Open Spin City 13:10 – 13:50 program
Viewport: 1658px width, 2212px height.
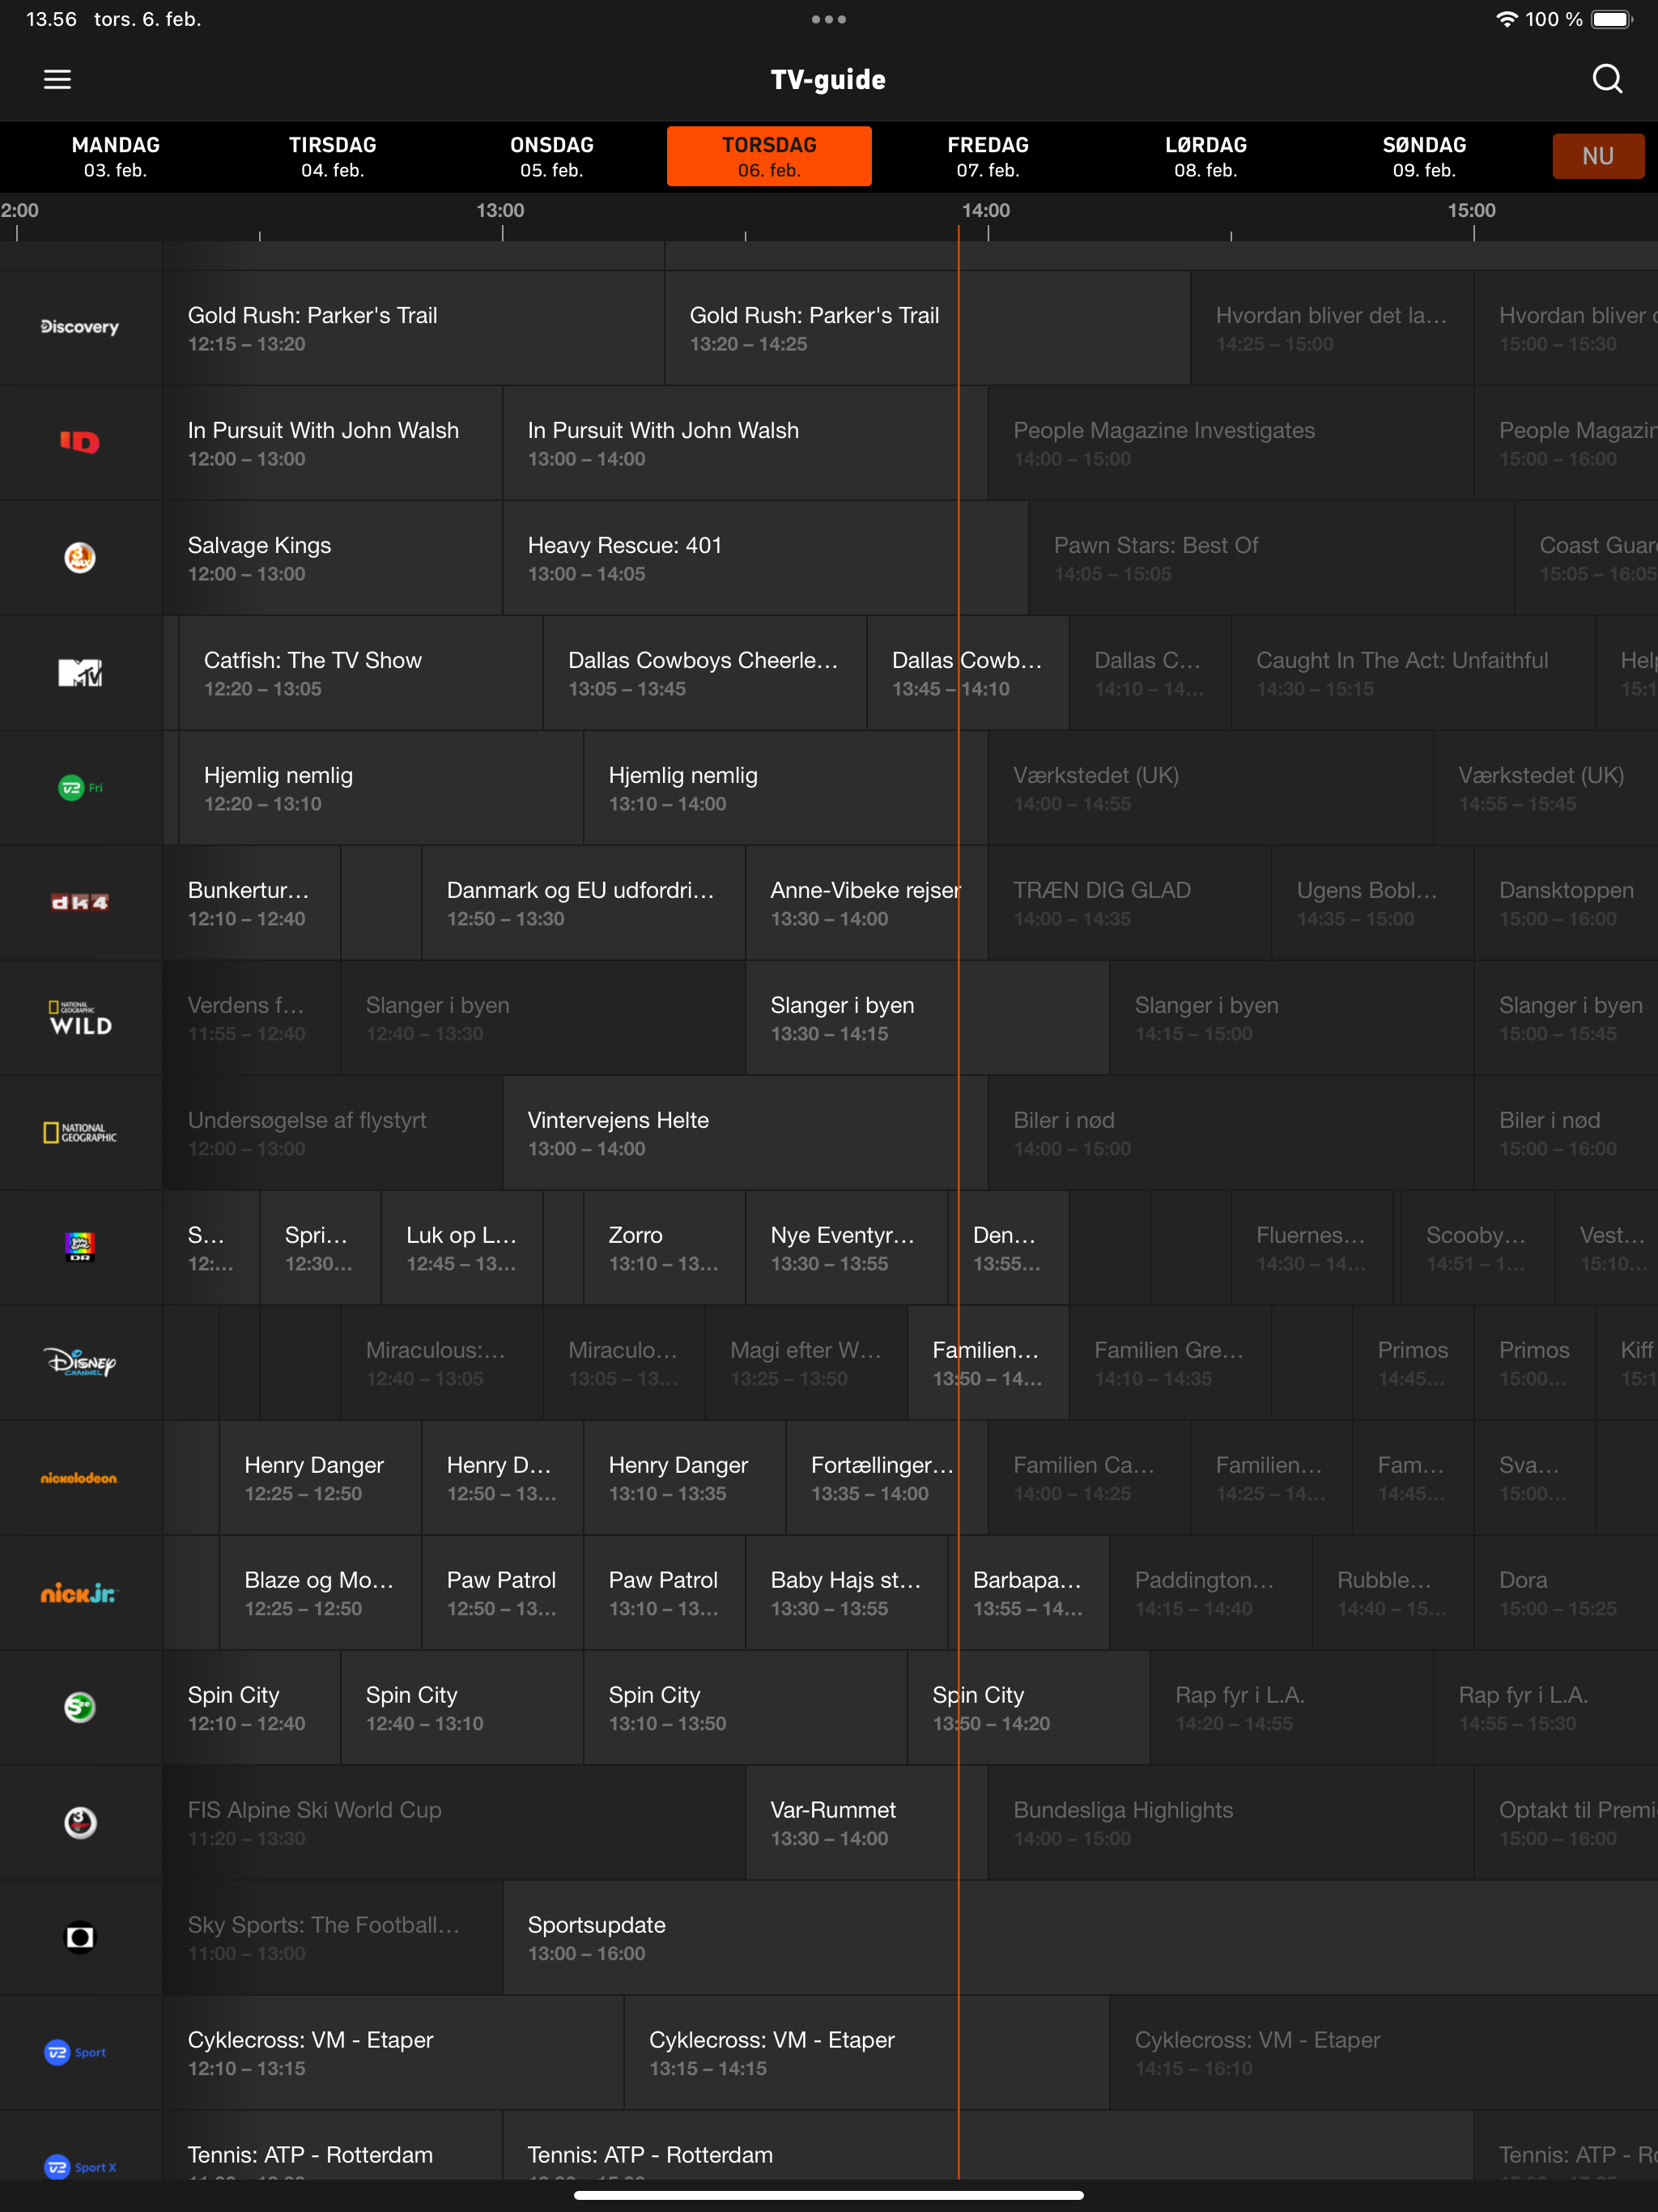coord(745,1708)
